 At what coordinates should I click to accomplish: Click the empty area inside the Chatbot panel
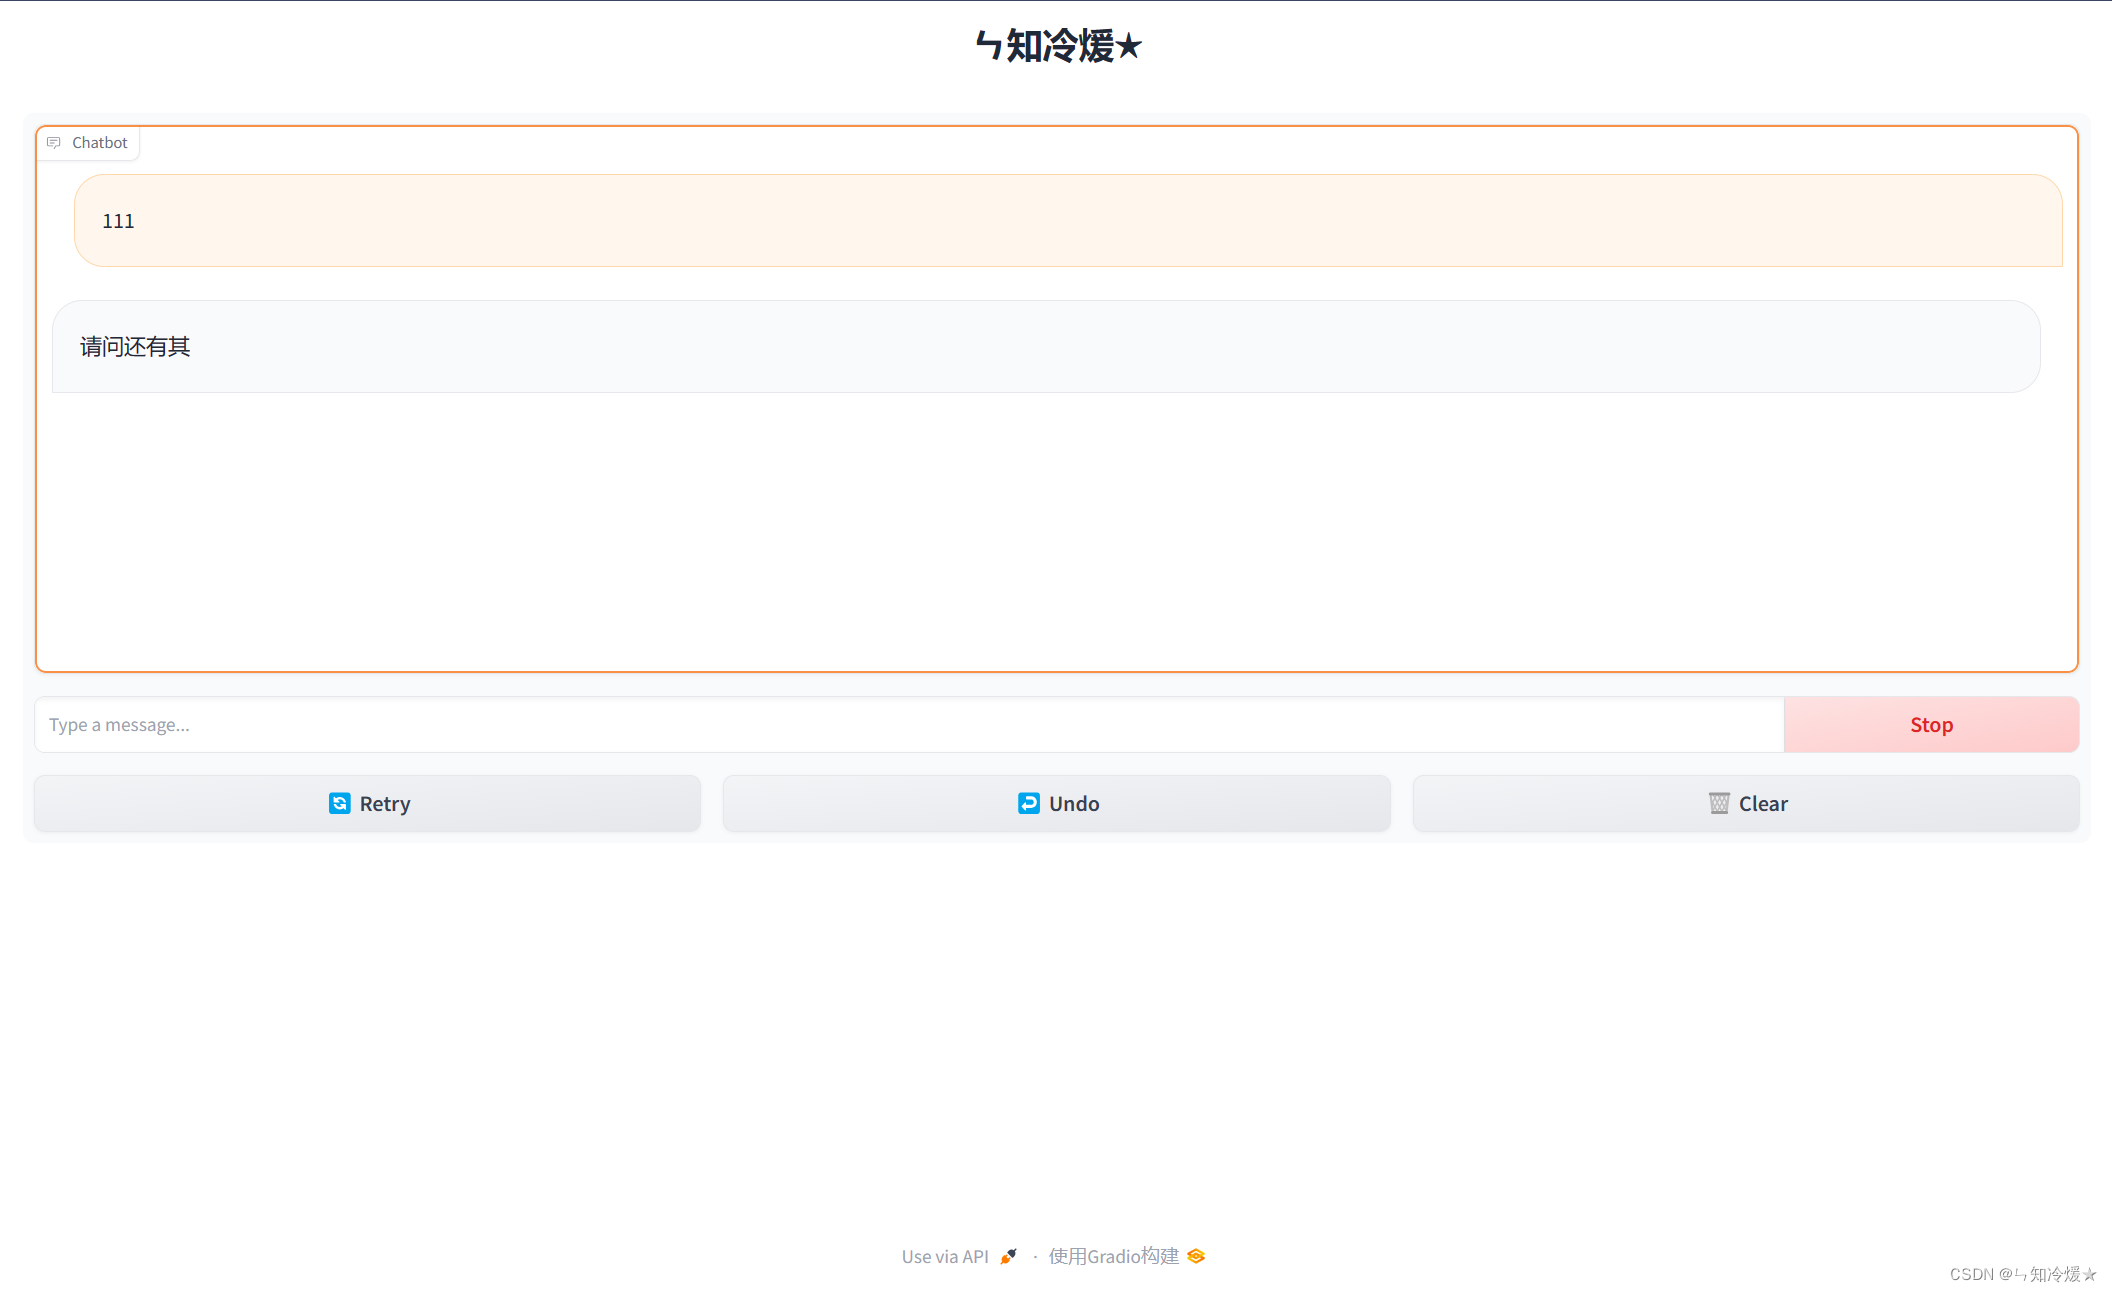pos(1056,530)
